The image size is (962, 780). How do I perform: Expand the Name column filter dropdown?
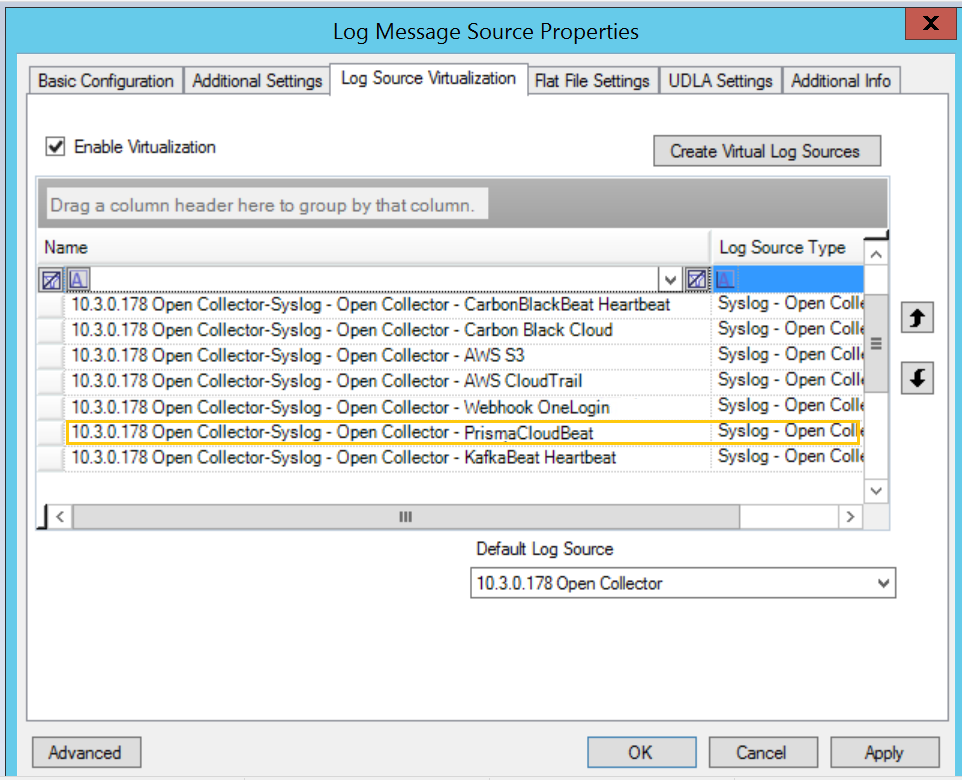(669, 279)
